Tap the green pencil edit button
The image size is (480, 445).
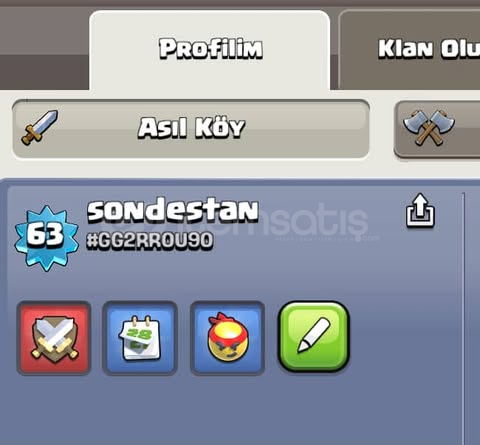[314, 337]
